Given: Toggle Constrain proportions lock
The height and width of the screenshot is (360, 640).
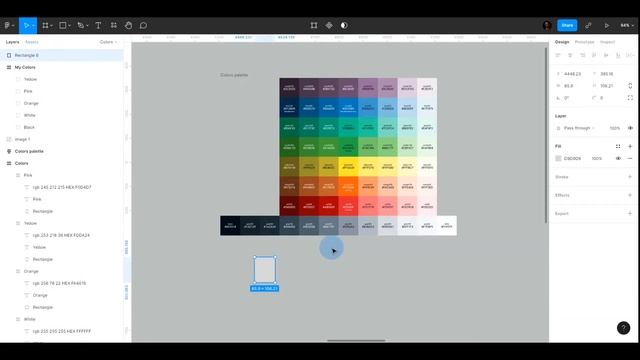Looking at the screenshot, I should (630, 86).
